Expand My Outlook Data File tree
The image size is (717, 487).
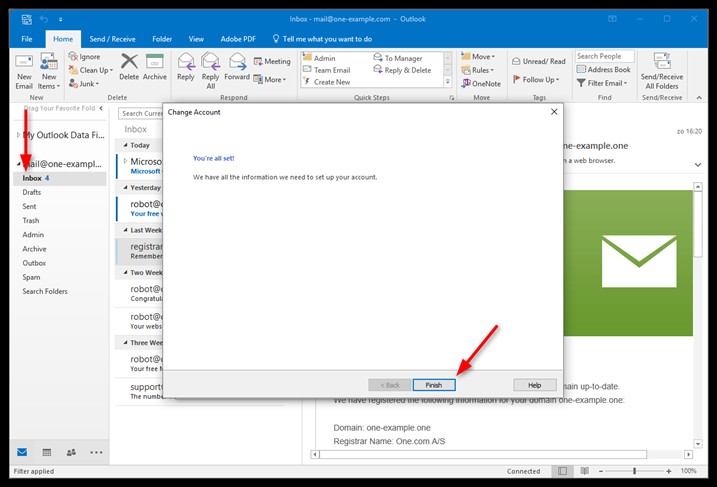[18, 135]
